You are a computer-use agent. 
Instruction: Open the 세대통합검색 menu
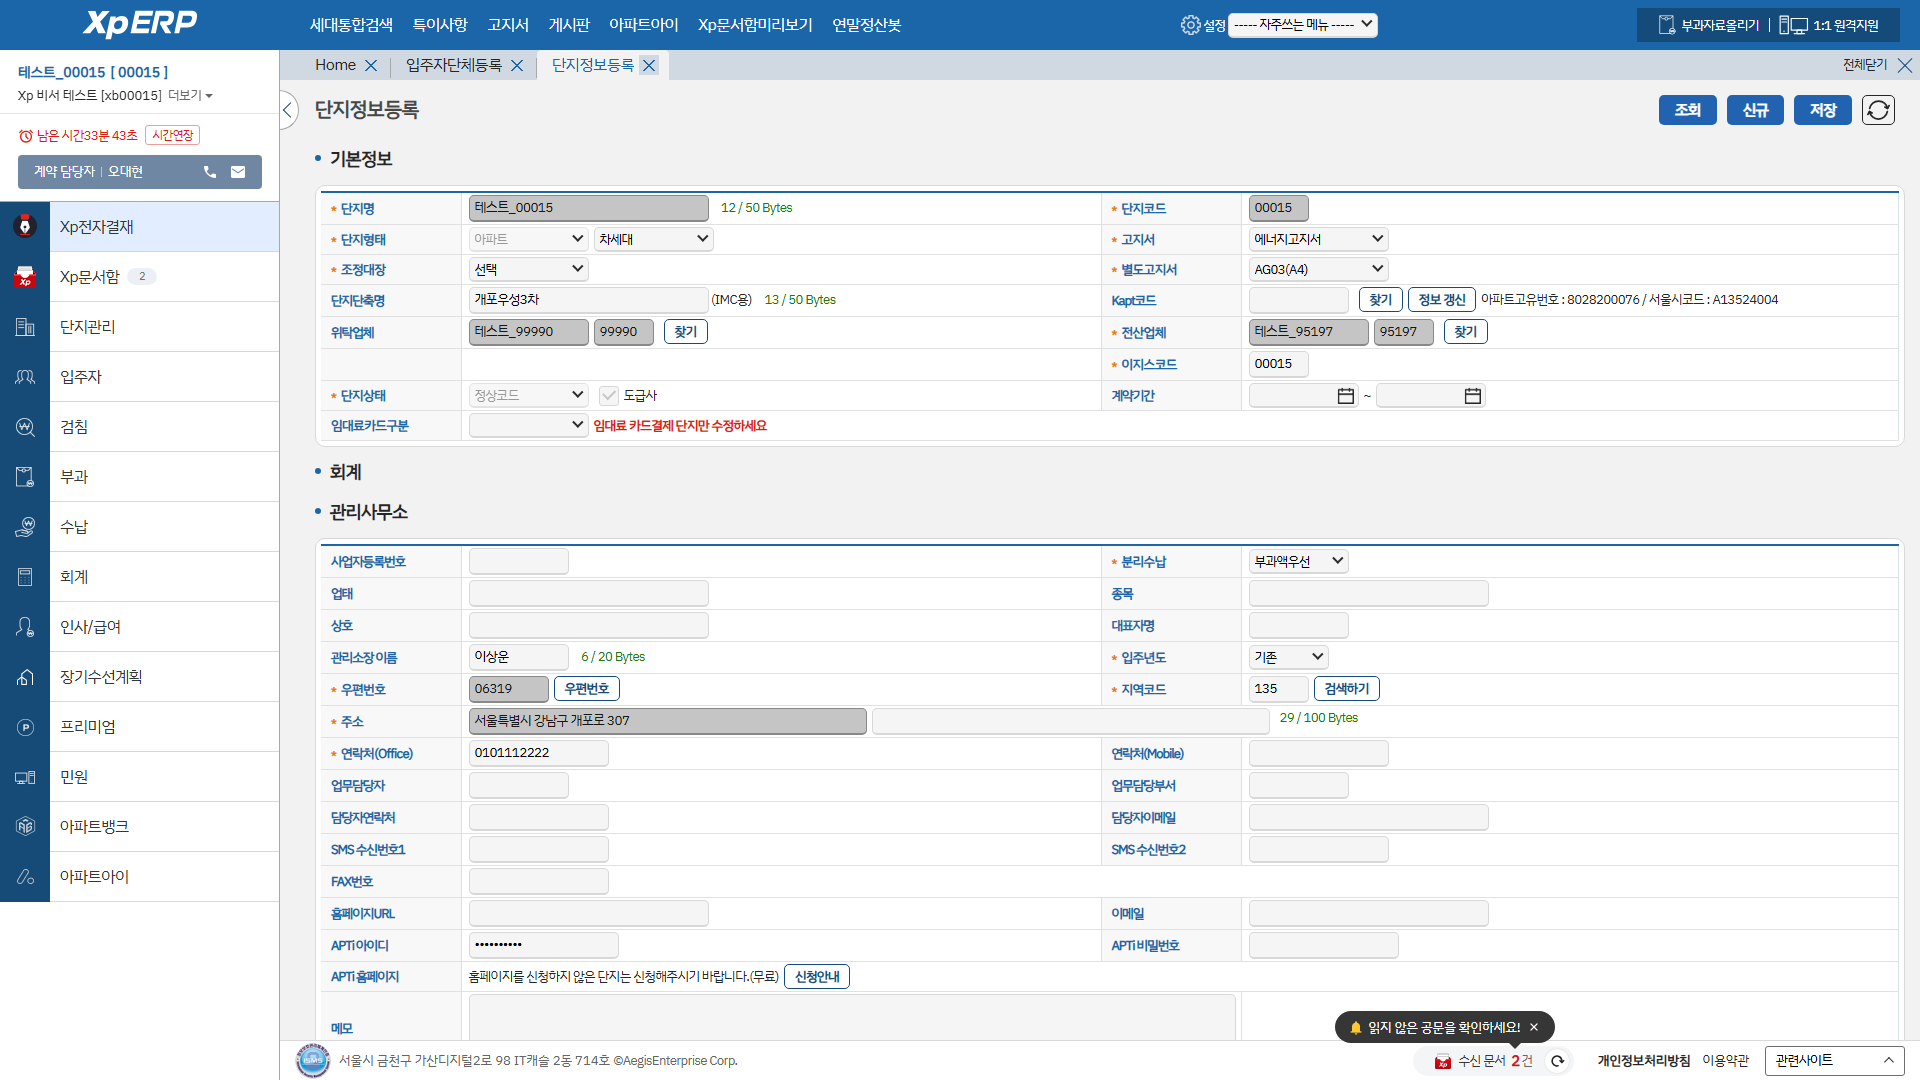(351, 25)
